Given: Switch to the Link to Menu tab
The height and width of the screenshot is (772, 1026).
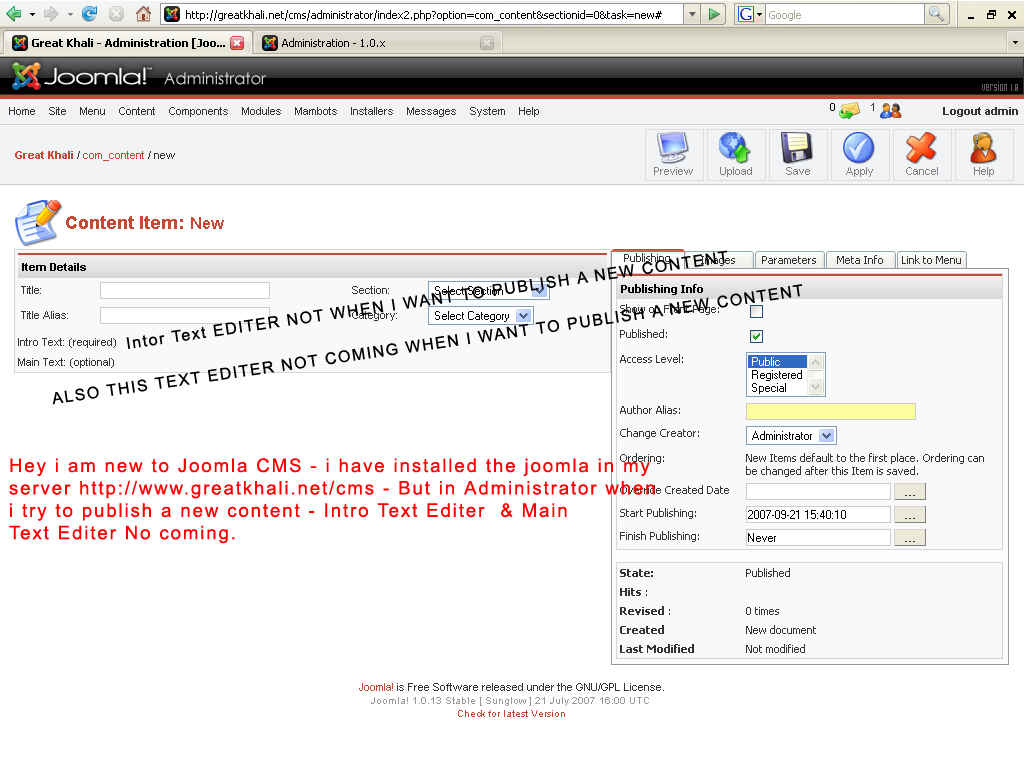Looking at the screenshot, I should 931,260.
